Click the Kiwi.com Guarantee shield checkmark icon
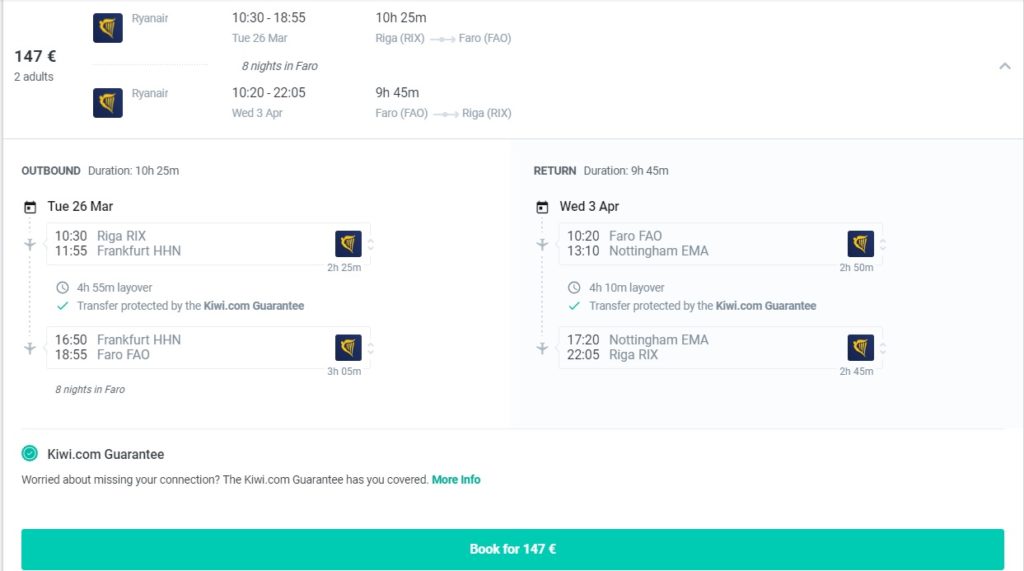This screenshot has width=1024, height=571. (x=30, y=454)
